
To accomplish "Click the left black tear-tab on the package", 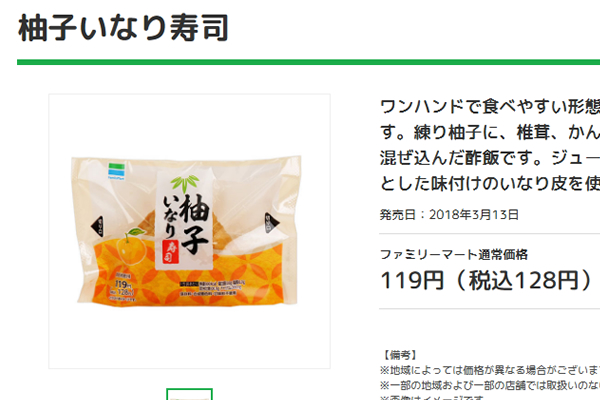I will pyautogui.click(x=97, y=226).
